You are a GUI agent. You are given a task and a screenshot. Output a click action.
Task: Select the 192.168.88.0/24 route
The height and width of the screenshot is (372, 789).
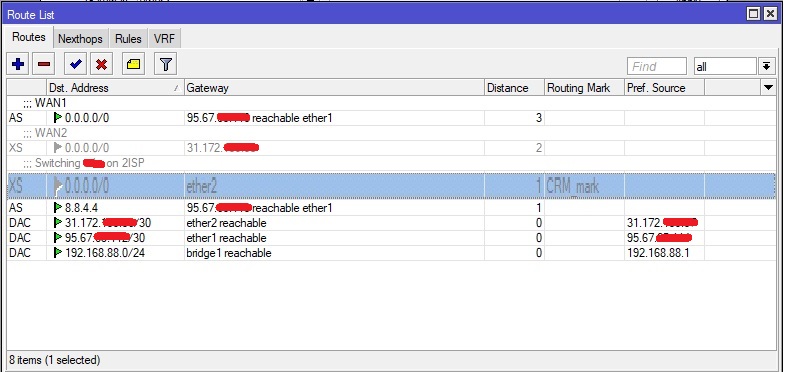(391, 253)
